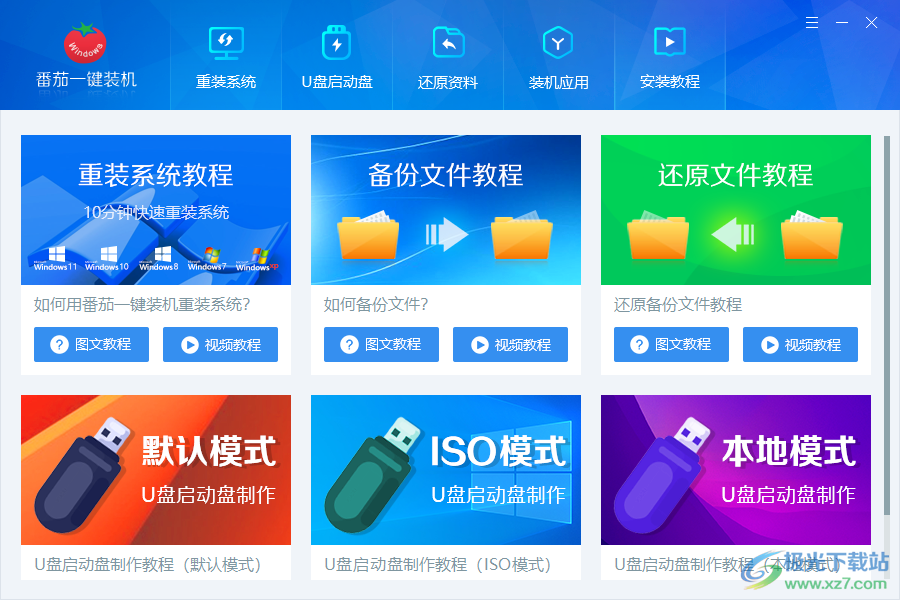Image resolution: width=900 pixels, height=600 pixels.
Task: Select the U盘启动盘 USB boot disk icon
Action: [337, 43]
